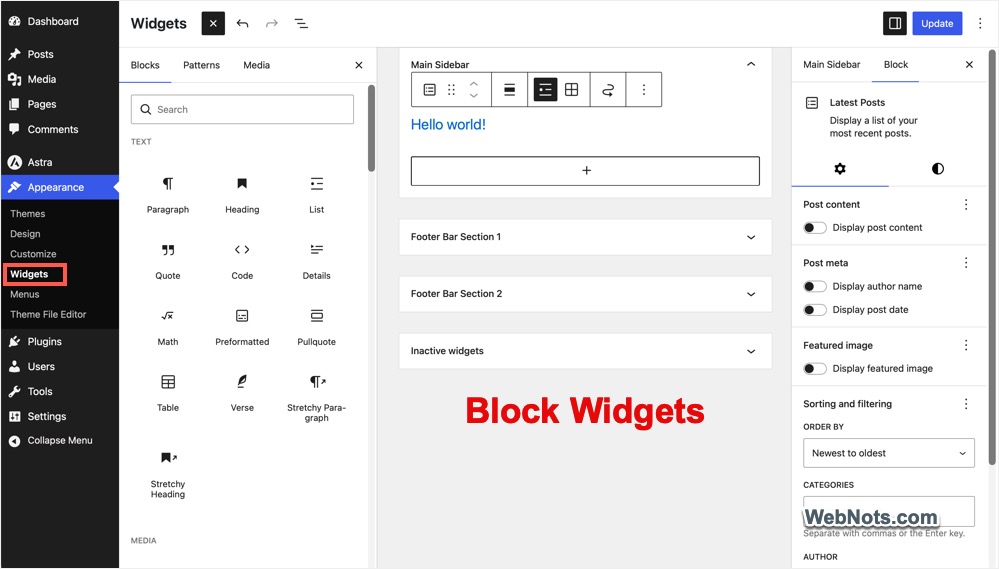Open block toolbar three-dot options
Viewport: 999px width, 569px height.
643,90
